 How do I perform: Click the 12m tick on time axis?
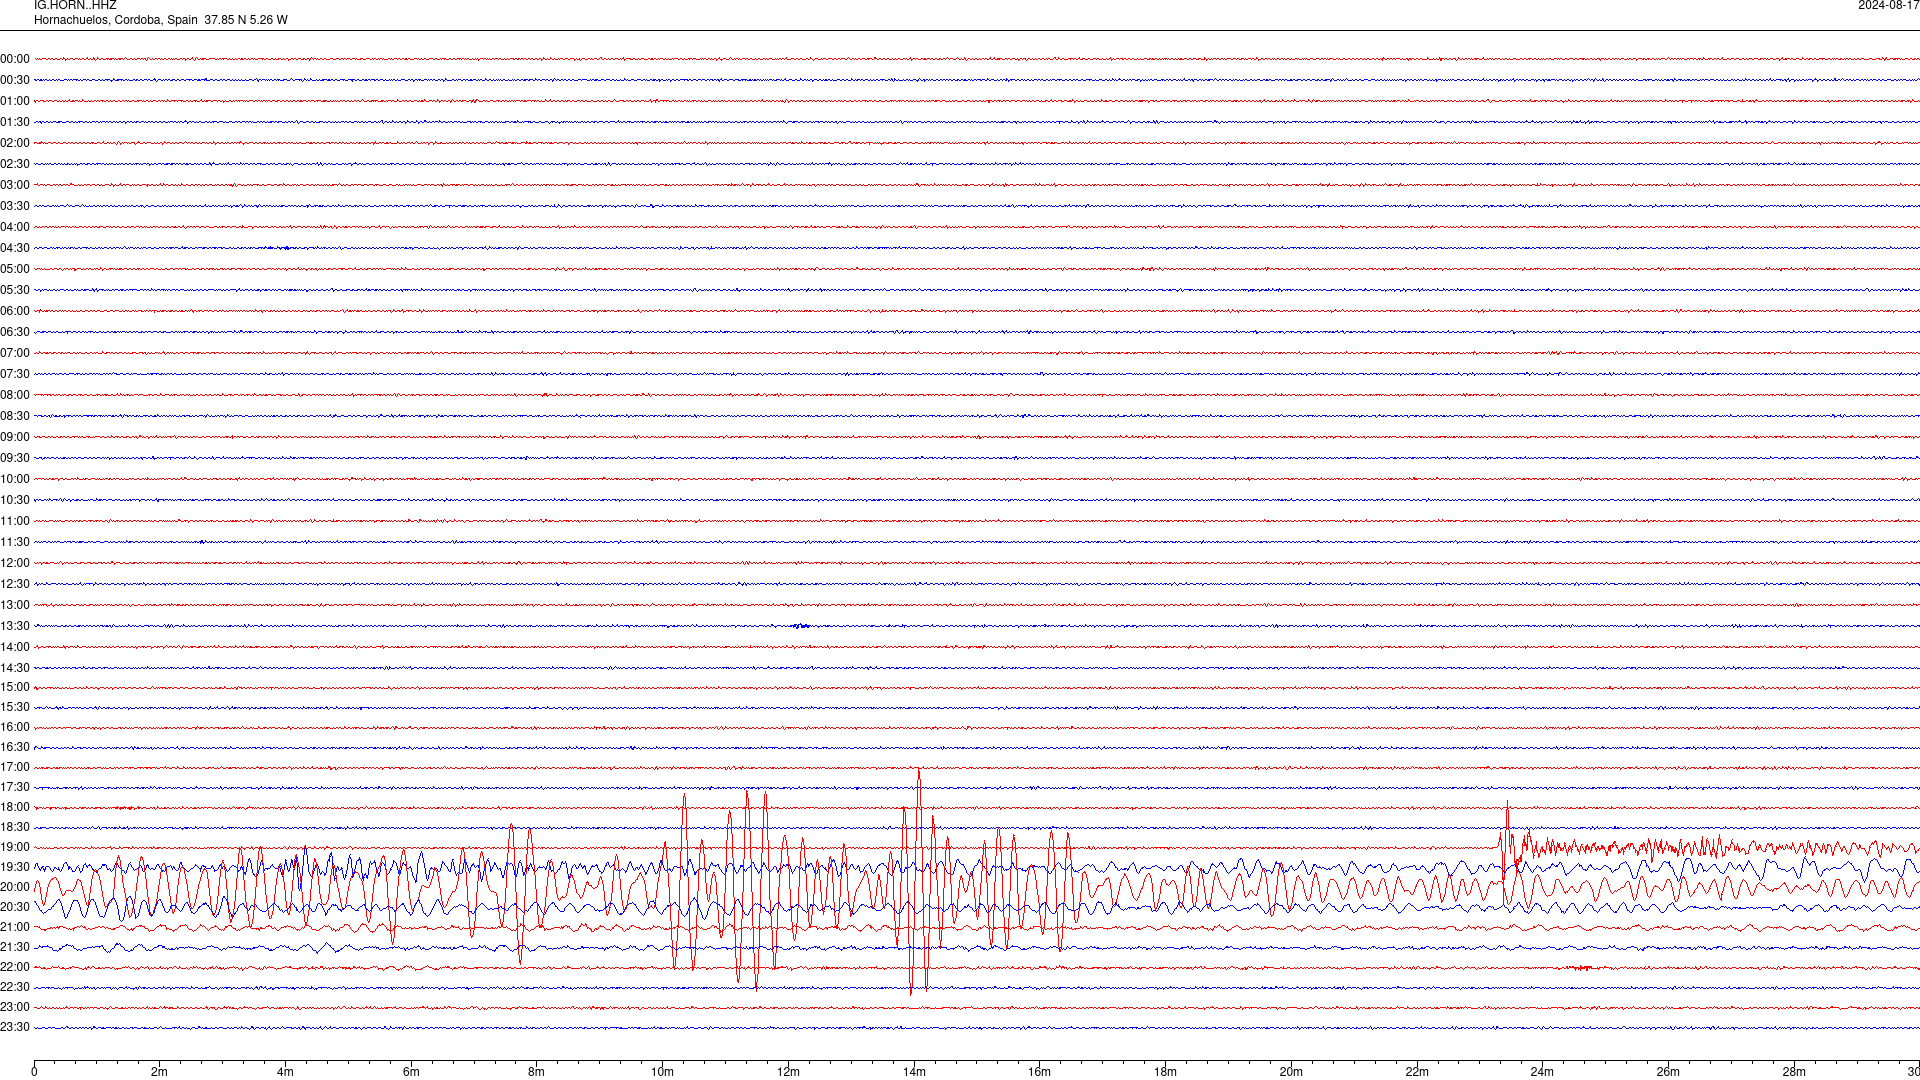[788, 1072]
